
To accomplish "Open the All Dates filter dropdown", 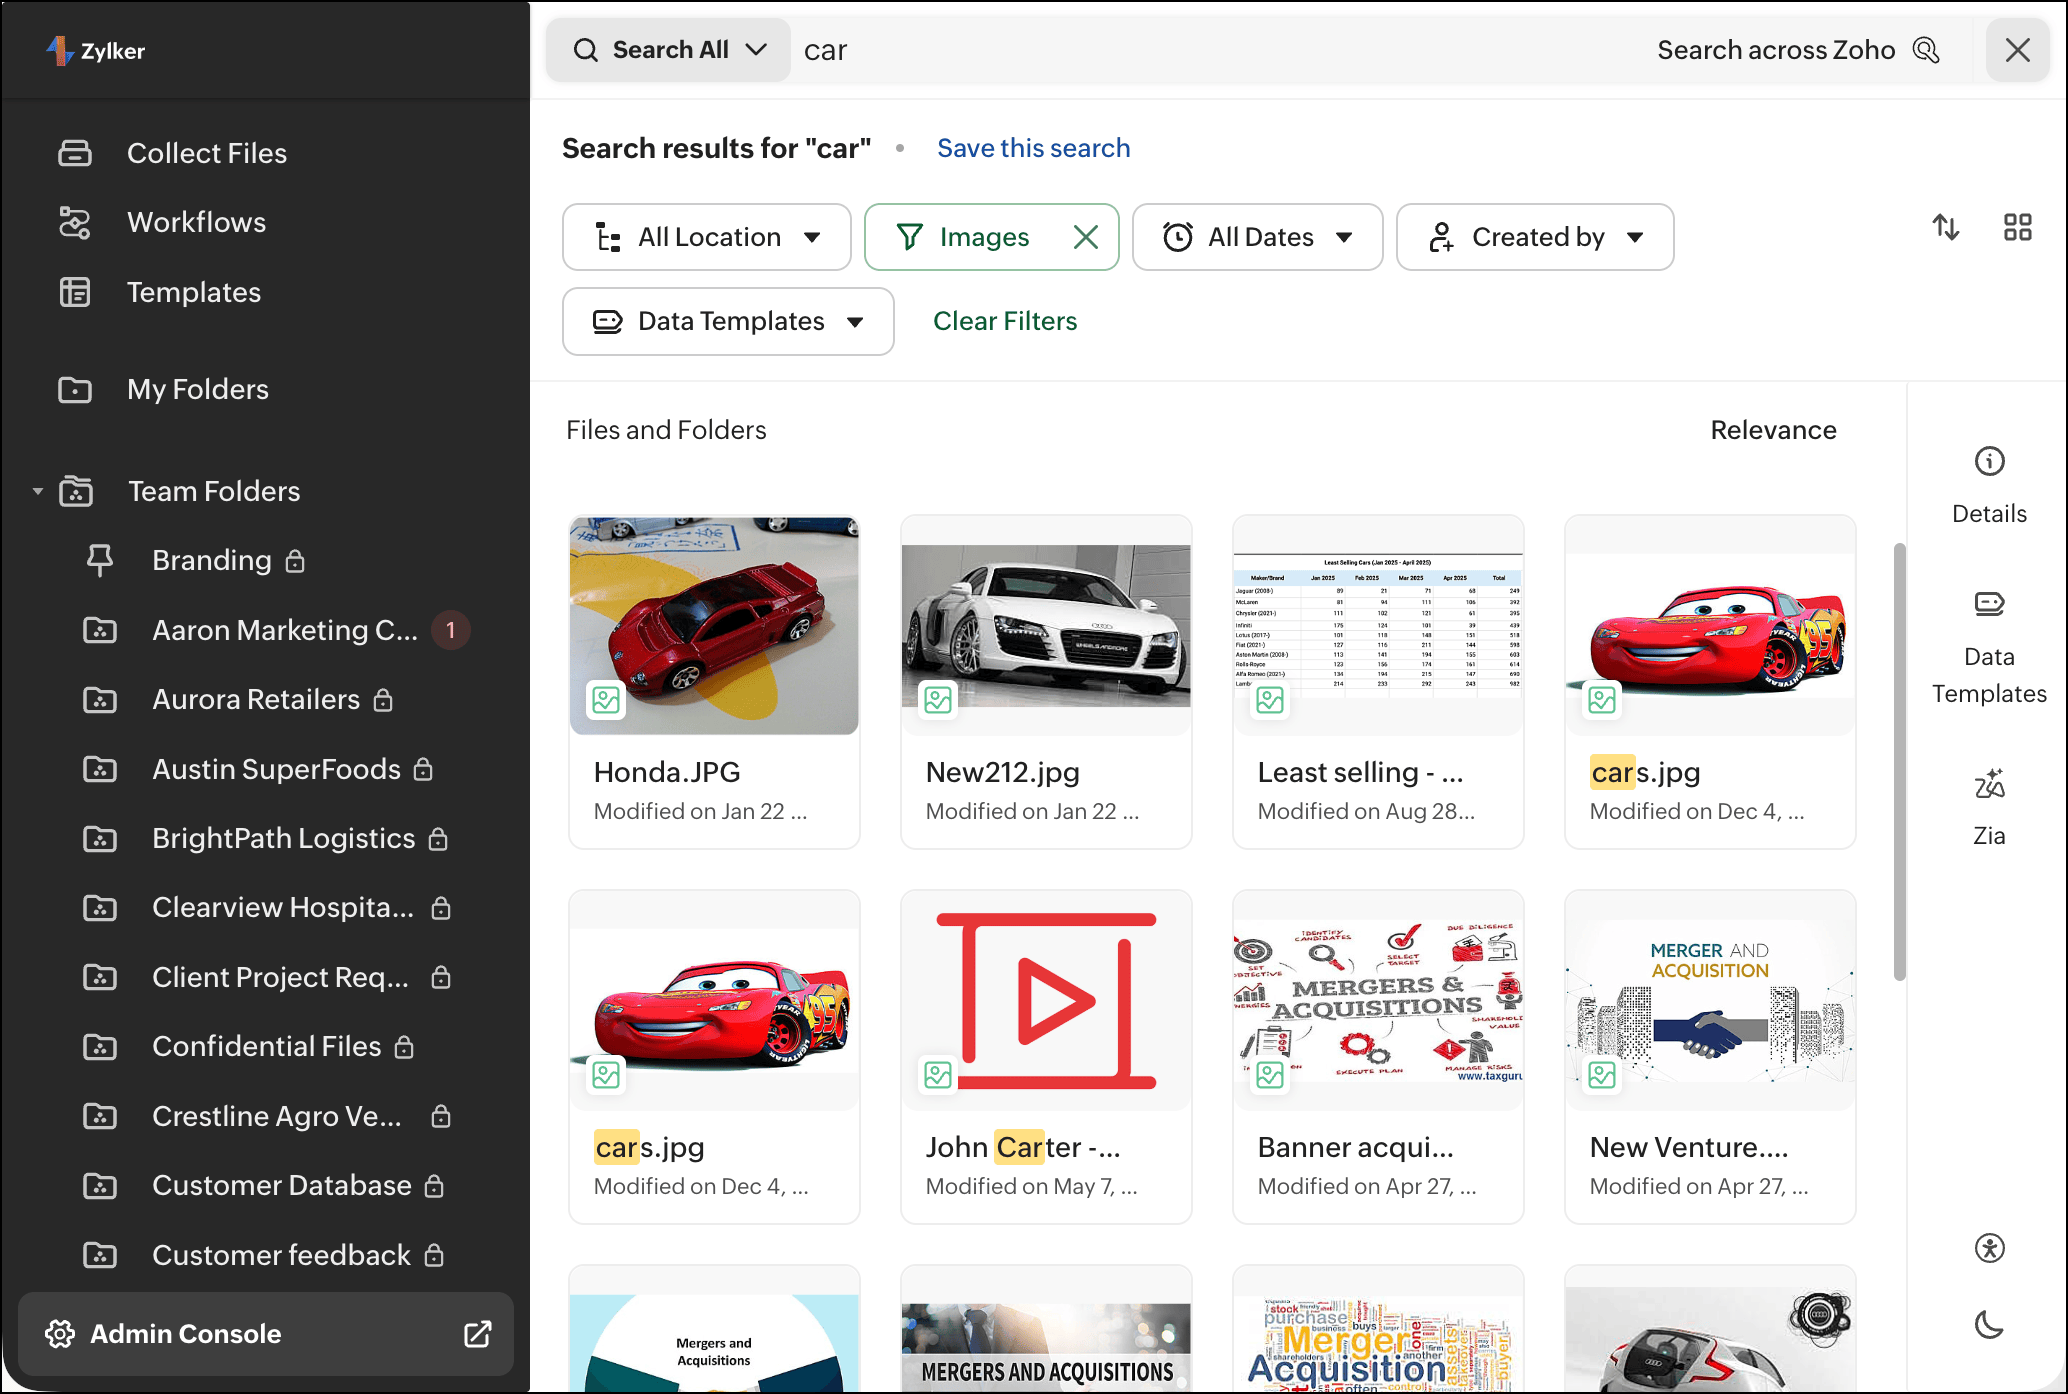I will coord(1257,237).
